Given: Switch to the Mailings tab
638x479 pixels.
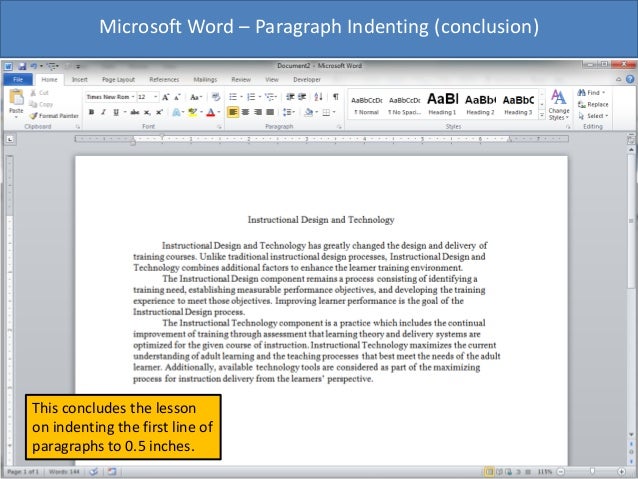Looking at the screenshot, I should pyautogui.click(x=205, y=79).
